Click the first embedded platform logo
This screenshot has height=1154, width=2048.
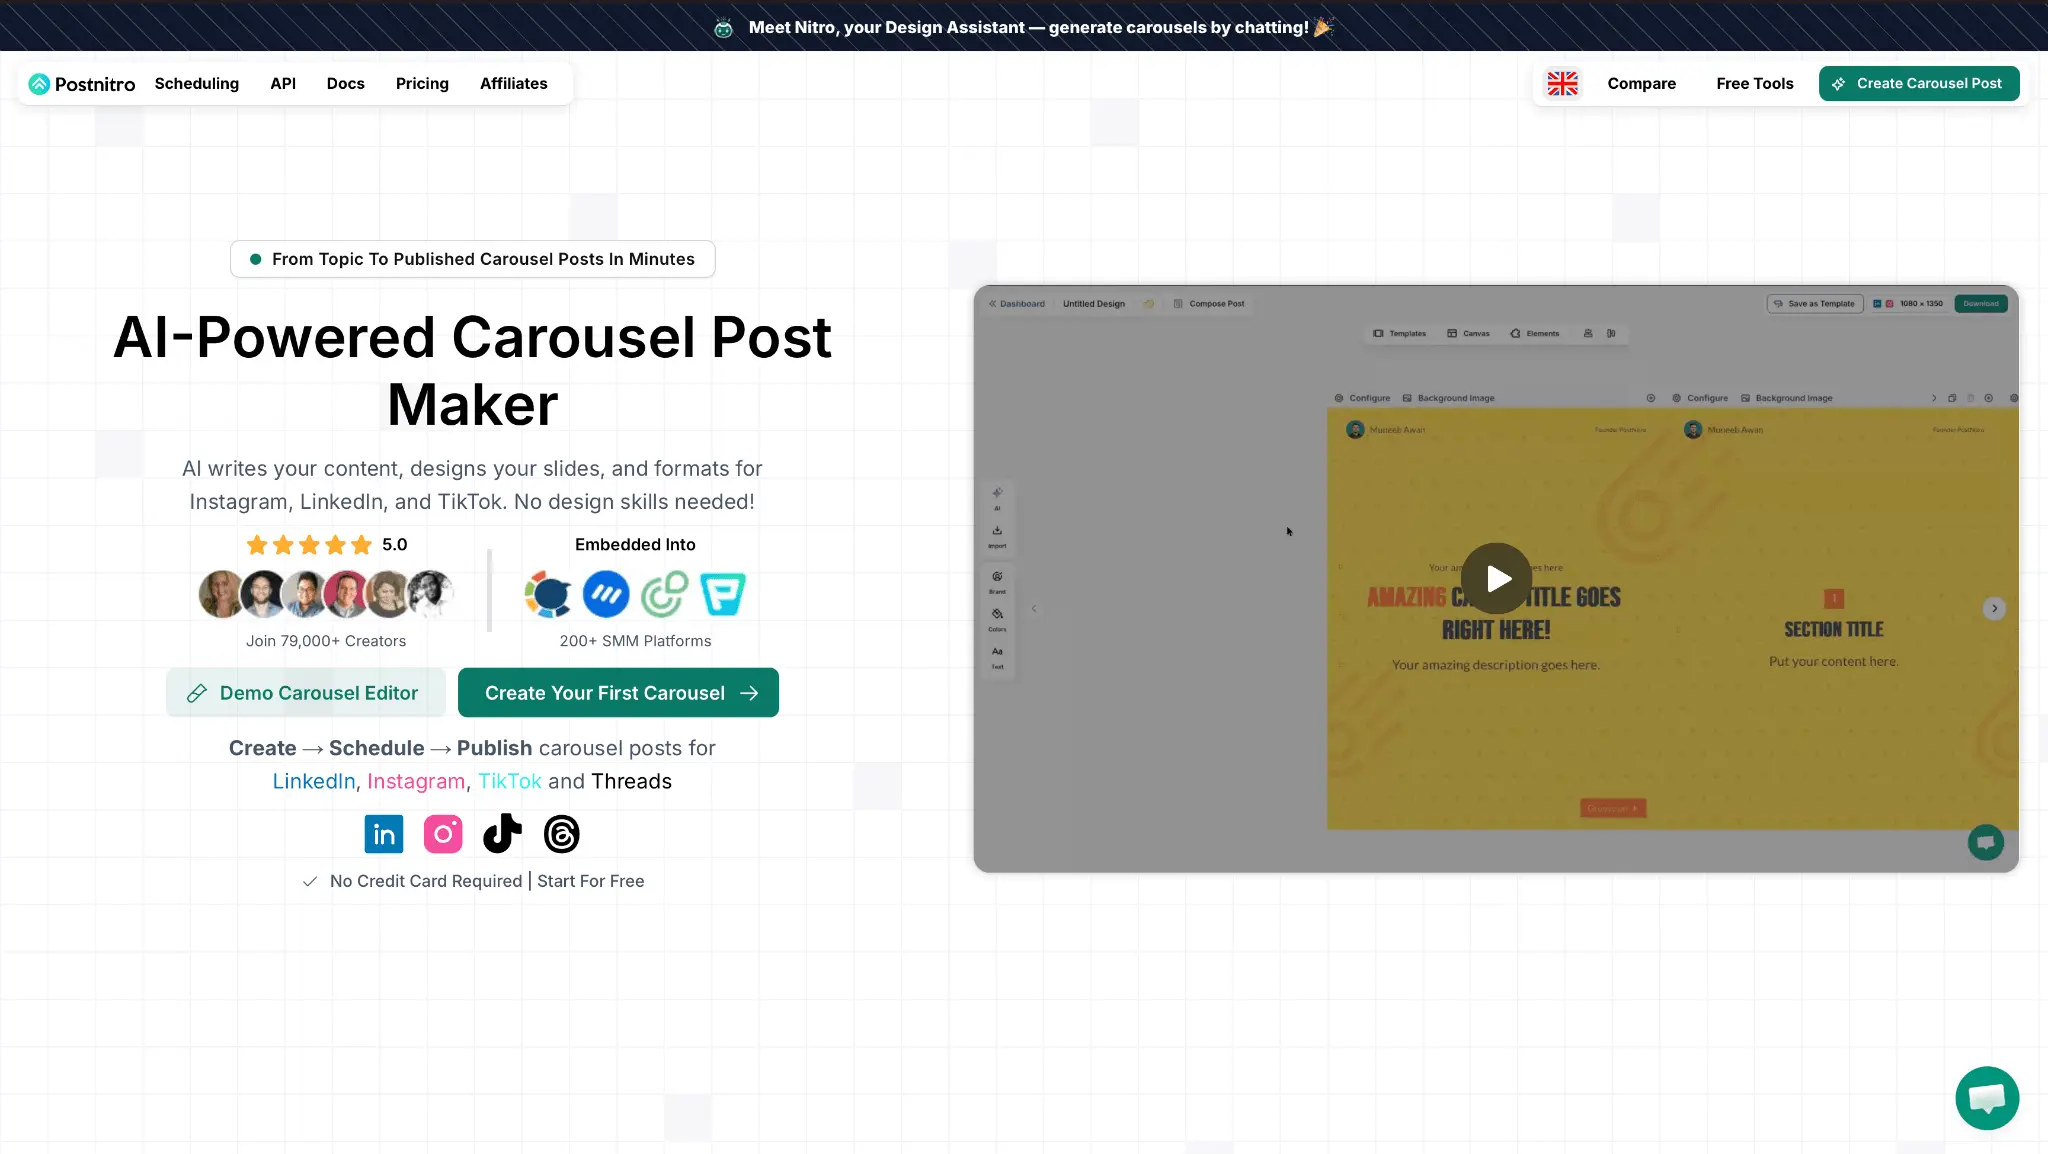click(x=548, y=594)
